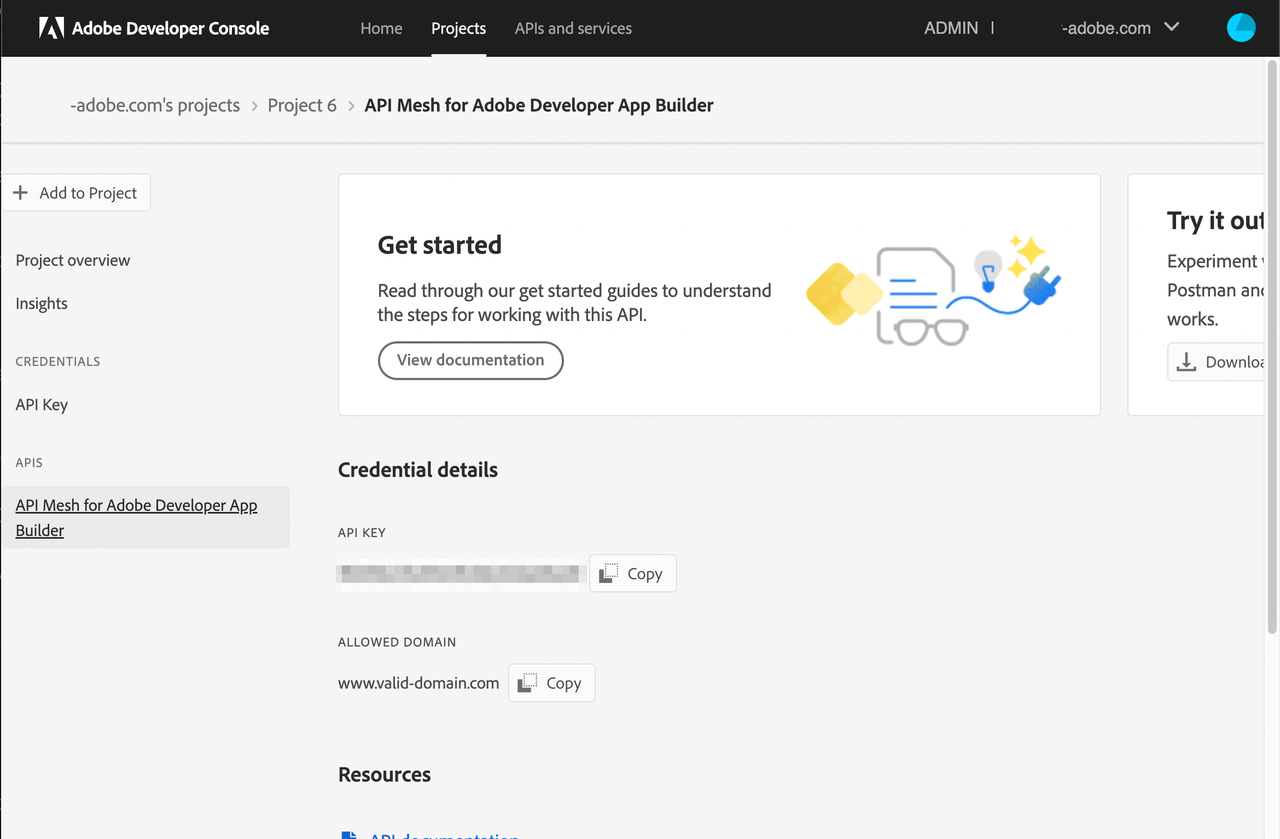Click the copy icon beside www.valid-domain.com
The height and width of the screenshot is (839, 1280).
click(x=527, y=683)
